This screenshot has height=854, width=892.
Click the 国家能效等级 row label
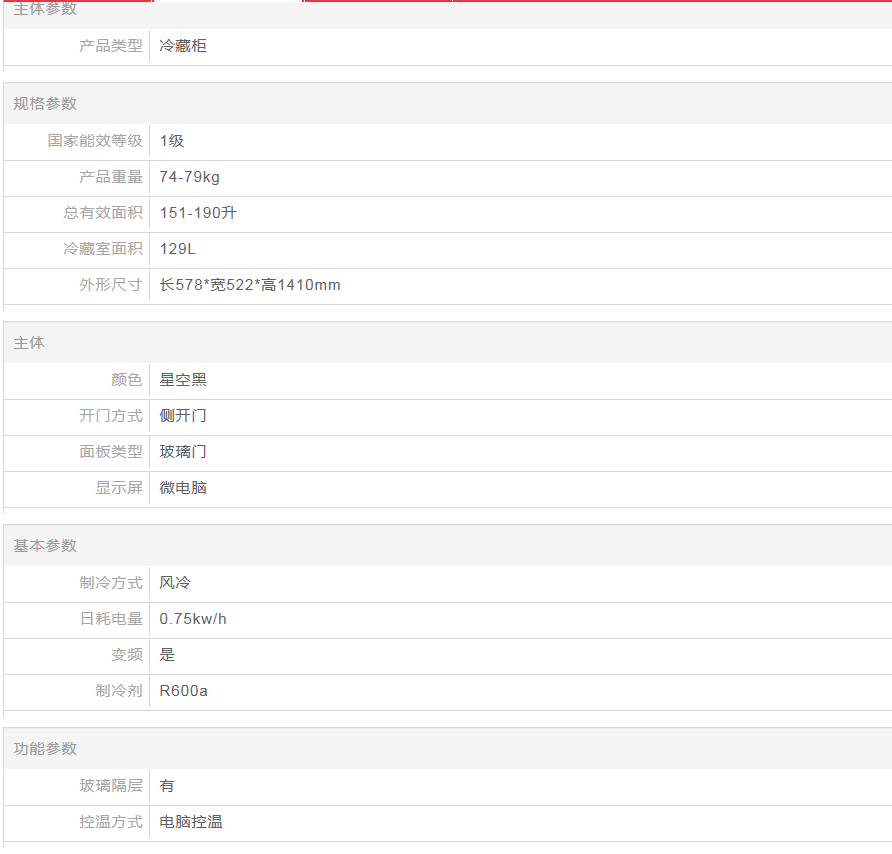[95, 141]
